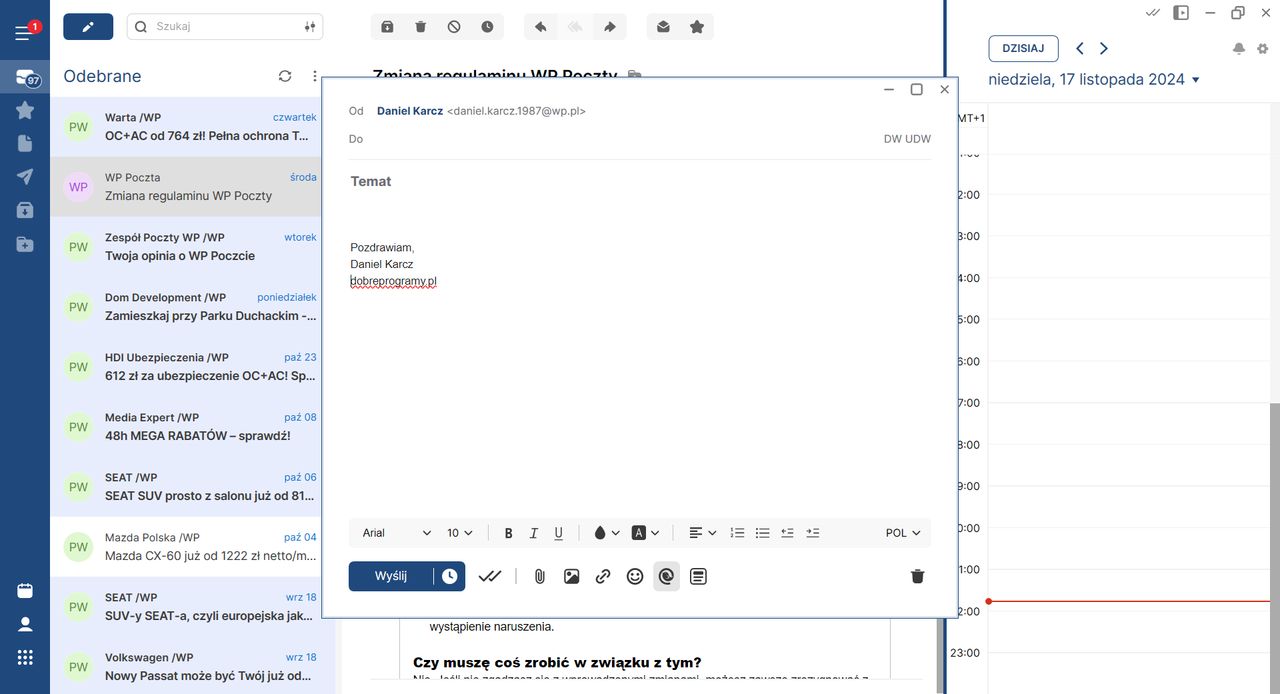Click DW UDW to add copy recipients
Screen dimensions: 1280x694
click(x=907, y=139)
